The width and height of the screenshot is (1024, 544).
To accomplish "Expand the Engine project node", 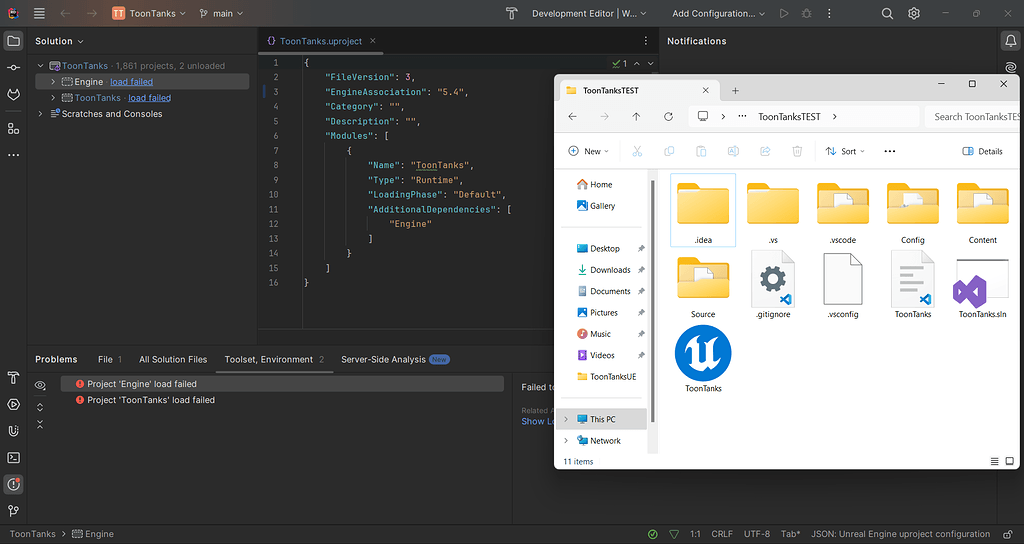I will point(53,82).
